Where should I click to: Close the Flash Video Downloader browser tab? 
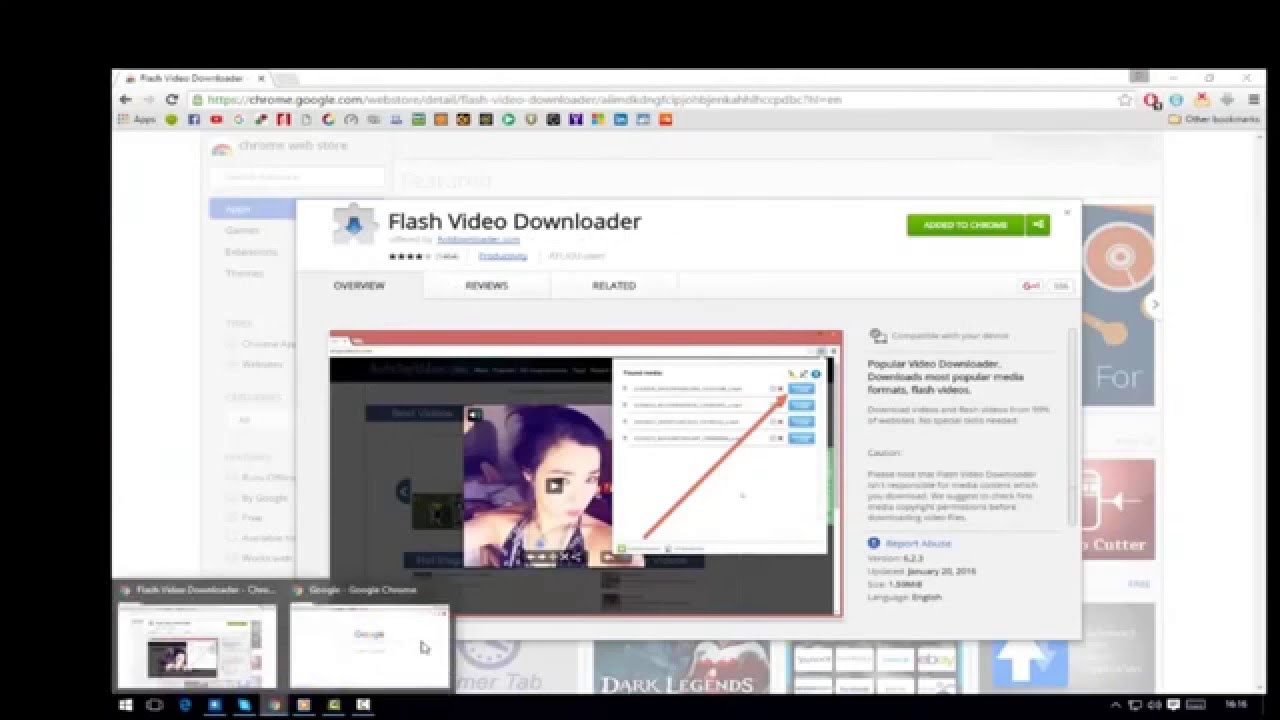(x=261, y=78)
